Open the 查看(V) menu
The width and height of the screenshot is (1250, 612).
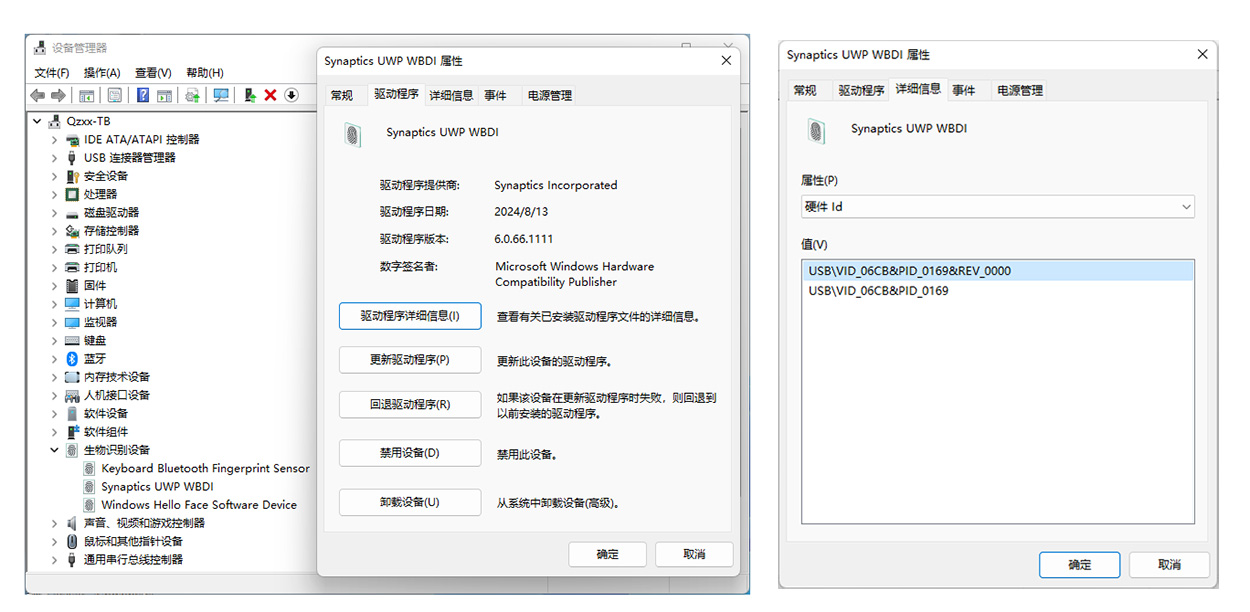153,73
